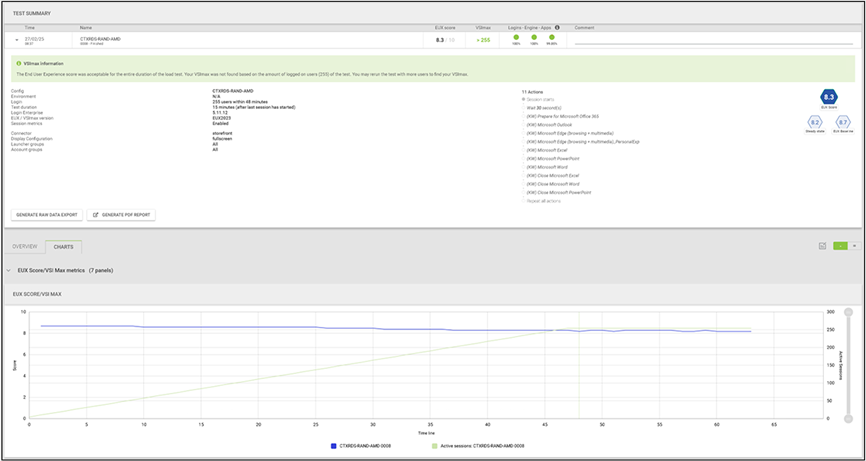866x461 pixels.
Task: Click the green Apps status indicator
Action: (552, 37)
